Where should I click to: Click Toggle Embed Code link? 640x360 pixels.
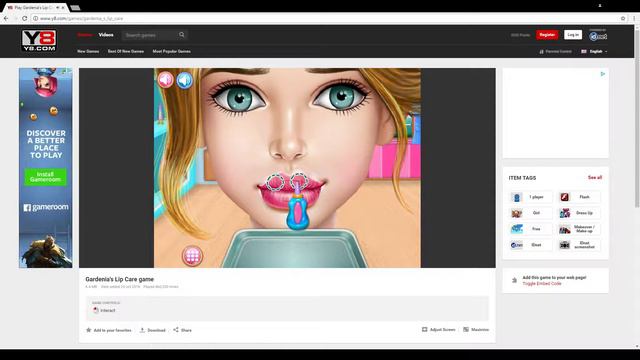tap(542, 284)
